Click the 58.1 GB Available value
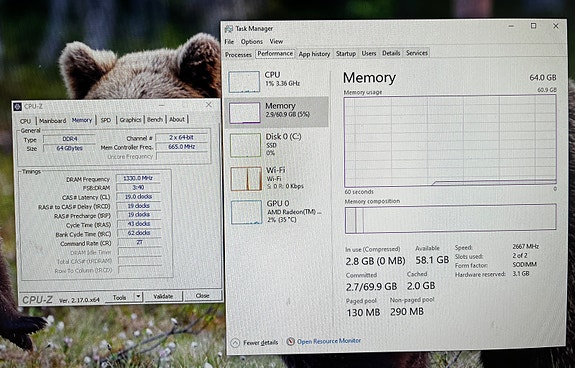Screen dimensions: 575x368 (432, 260)
